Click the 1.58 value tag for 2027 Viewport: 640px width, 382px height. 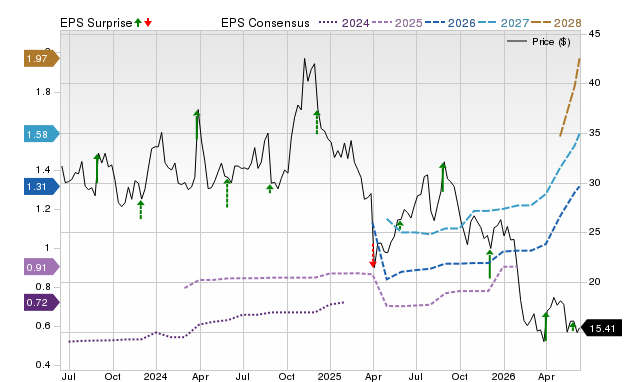click(x=42, y=134)
